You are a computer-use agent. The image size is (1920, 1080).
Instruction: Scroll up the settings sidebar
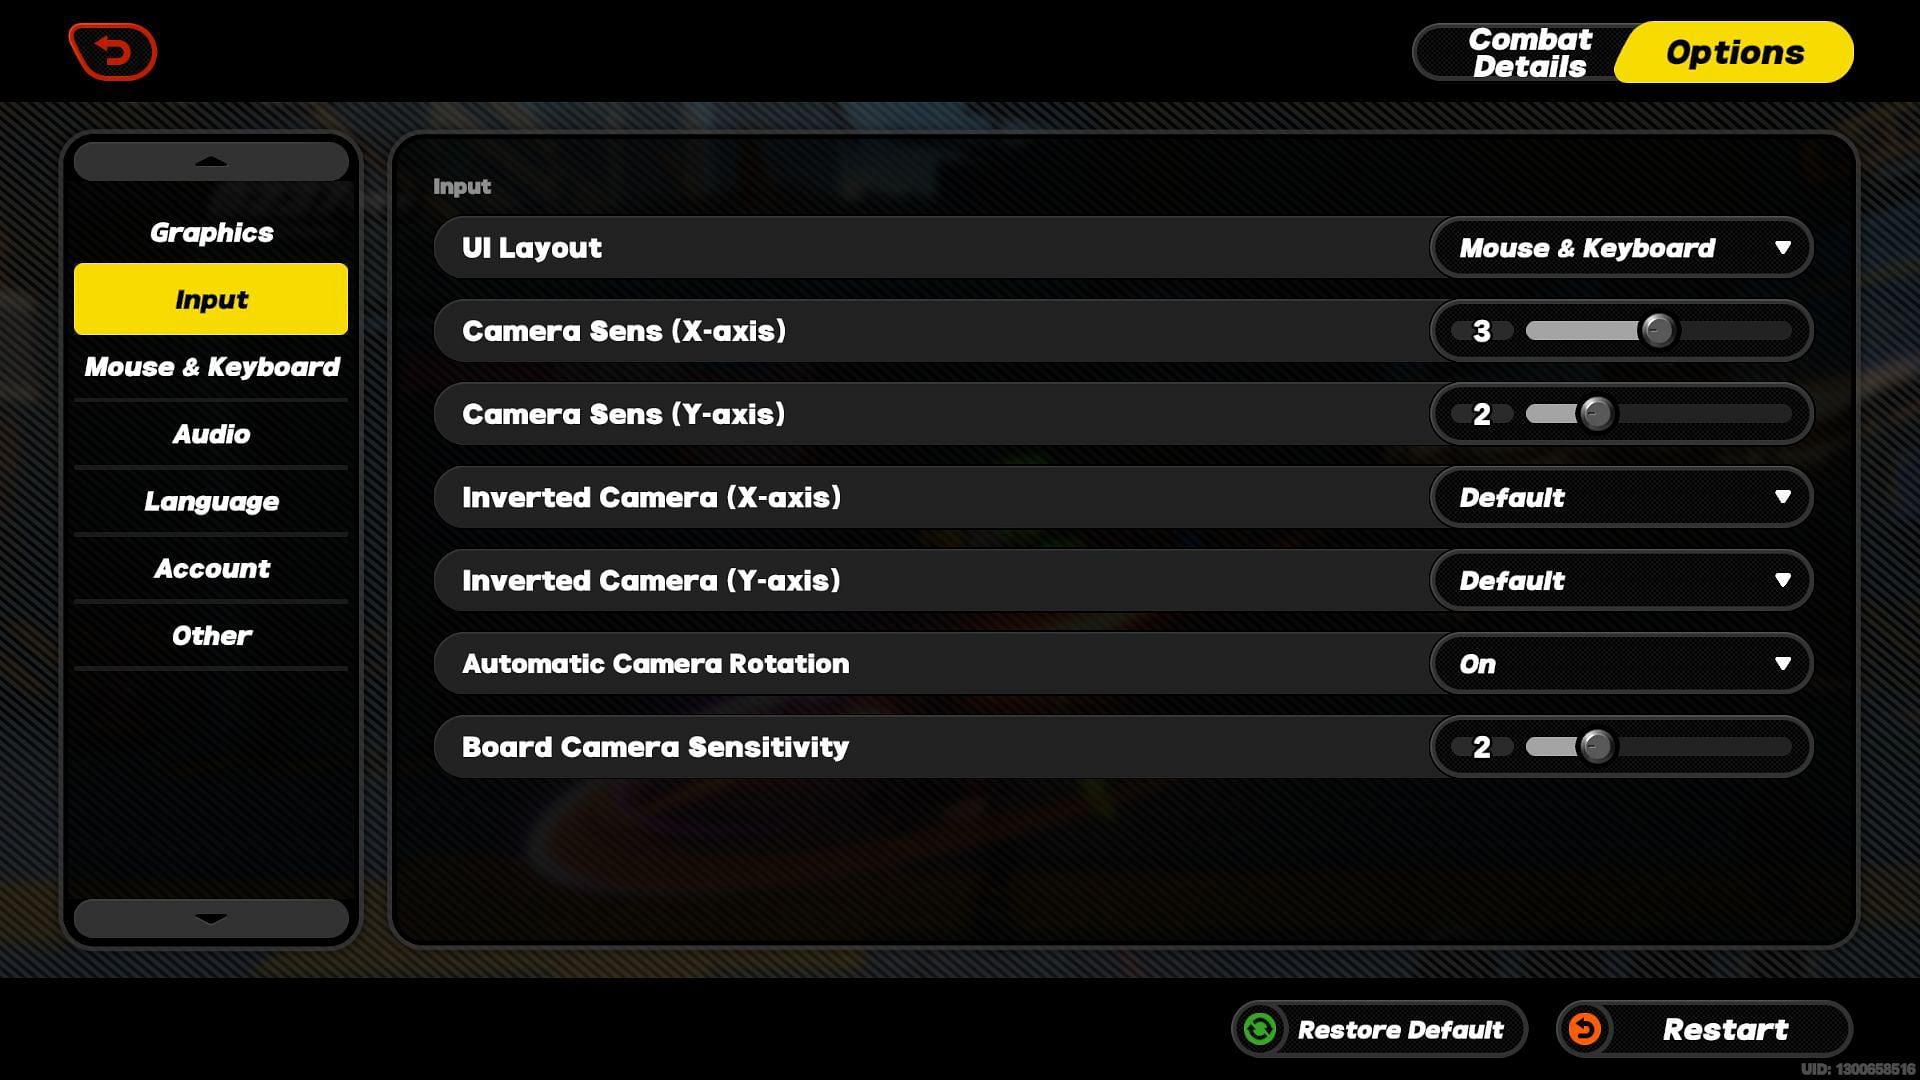point(211,161)
